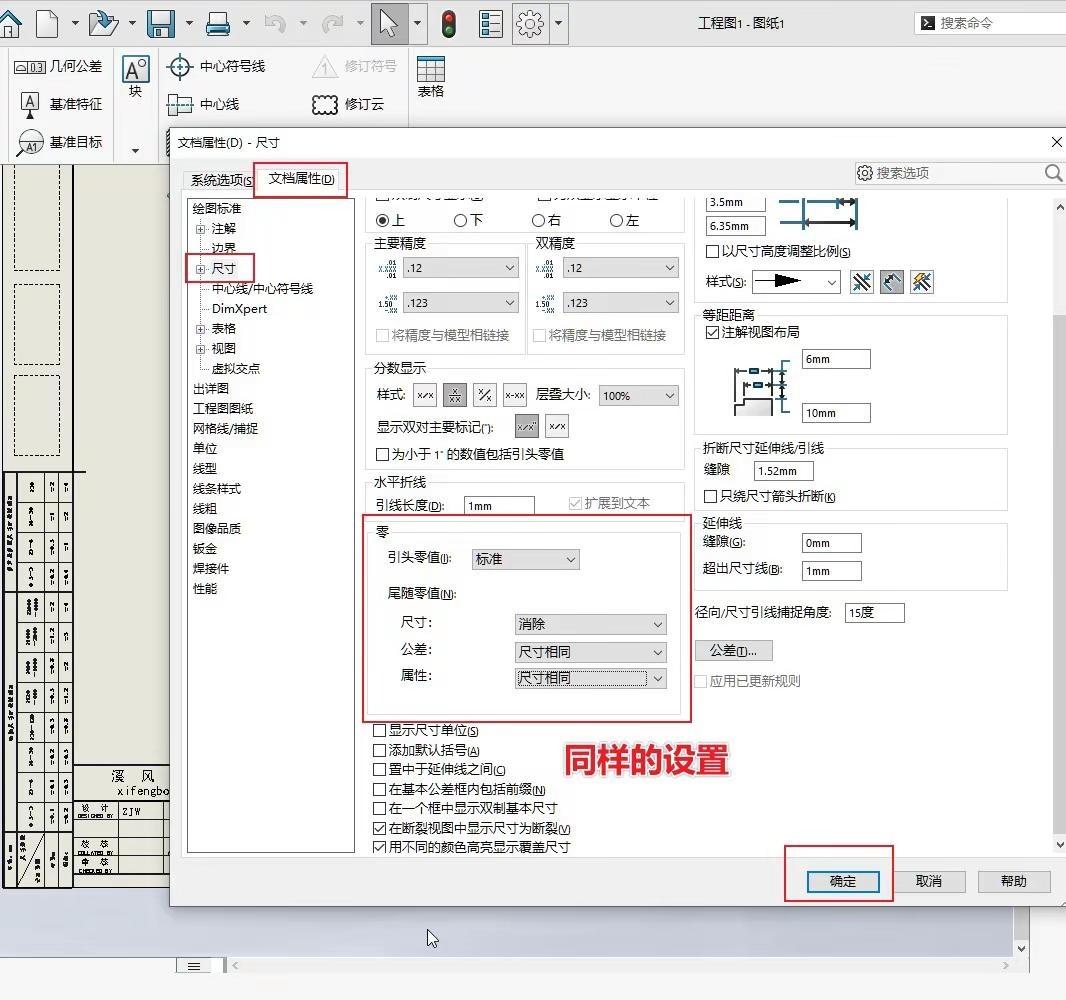This screenshot has width=1066, height=1000.
Task: Select the cursor arrow tool
Action: click(389, 23)
